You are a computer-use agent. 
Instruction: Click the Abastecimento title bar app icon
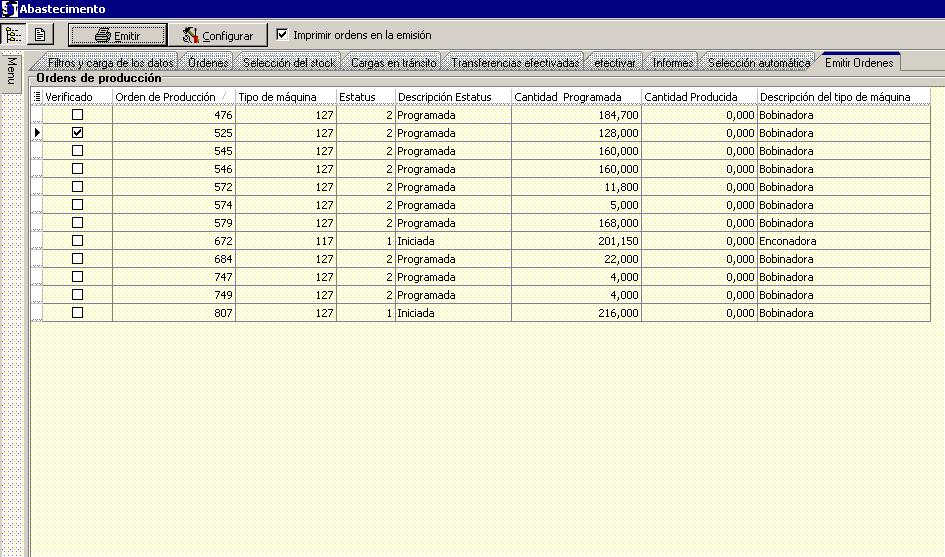click(9, 9)
